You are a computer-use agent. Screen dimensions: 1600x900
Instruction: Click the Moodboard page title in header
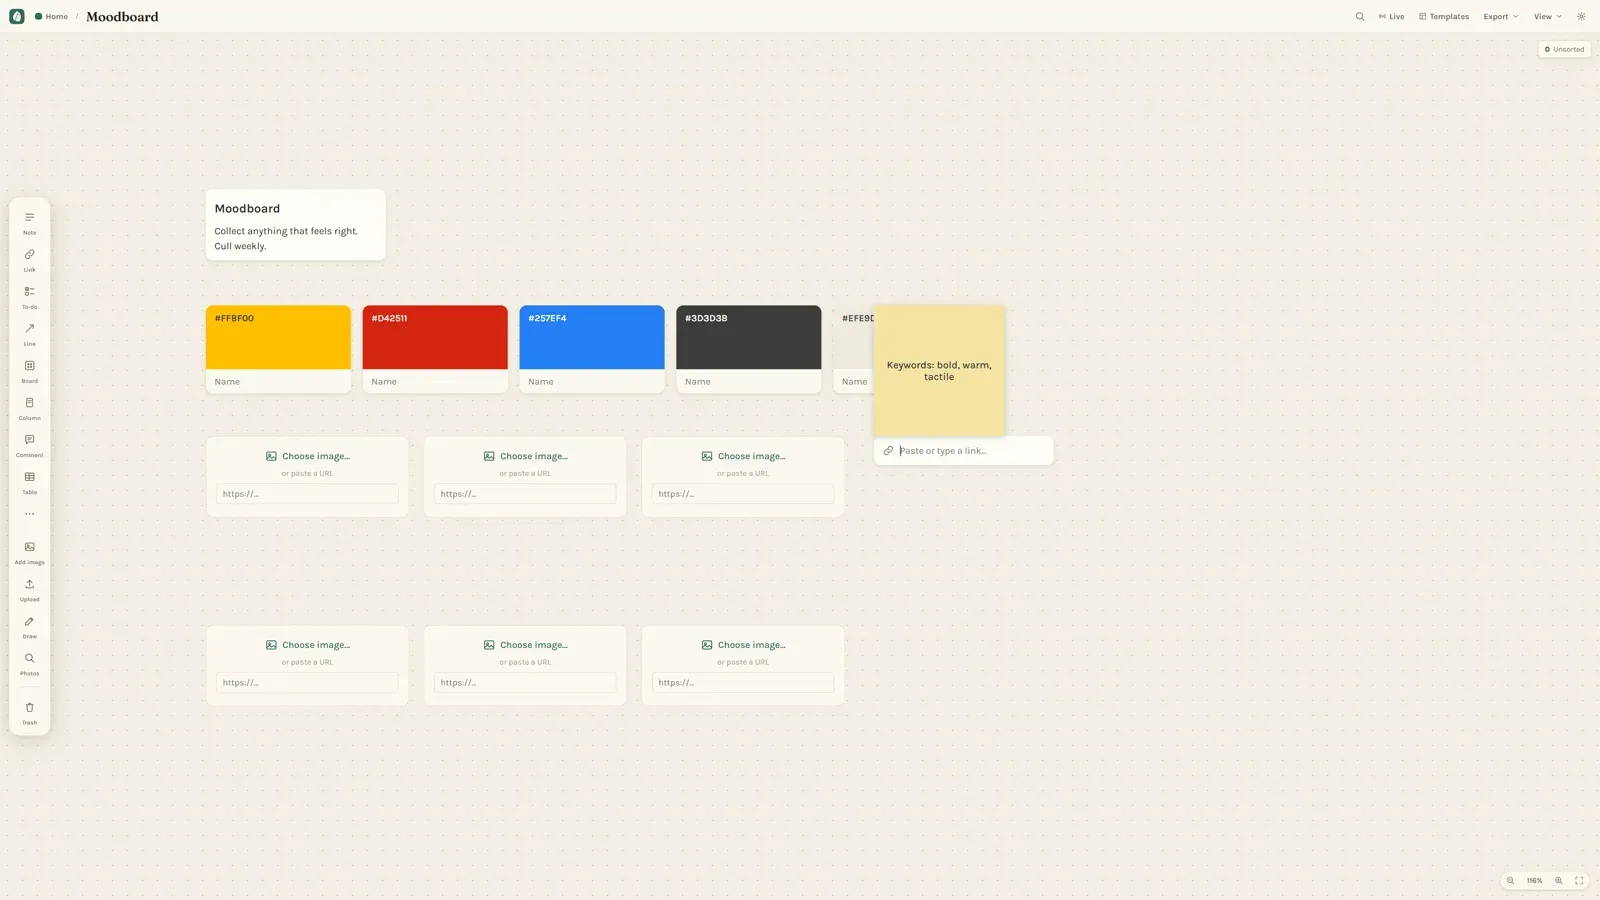pos(122,16)
